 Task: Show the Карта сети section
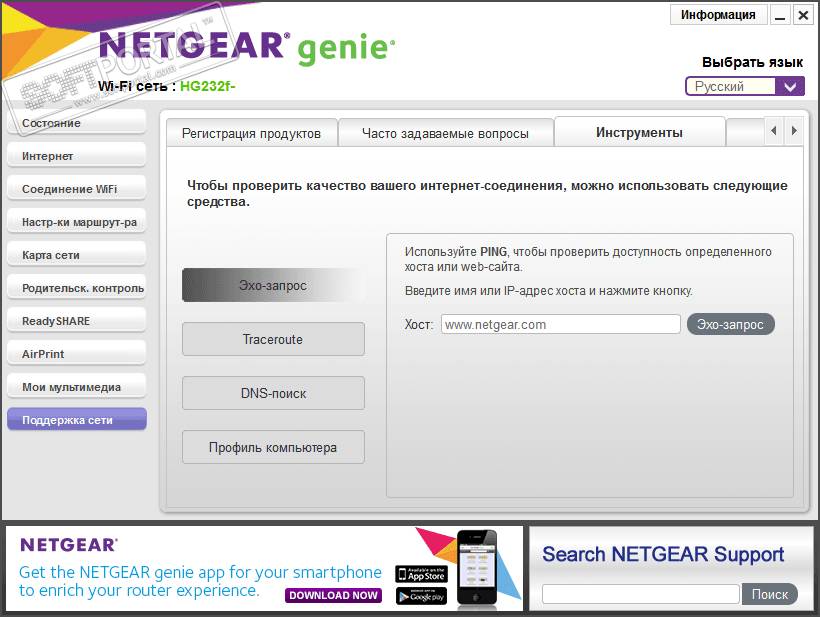(76, 255)
